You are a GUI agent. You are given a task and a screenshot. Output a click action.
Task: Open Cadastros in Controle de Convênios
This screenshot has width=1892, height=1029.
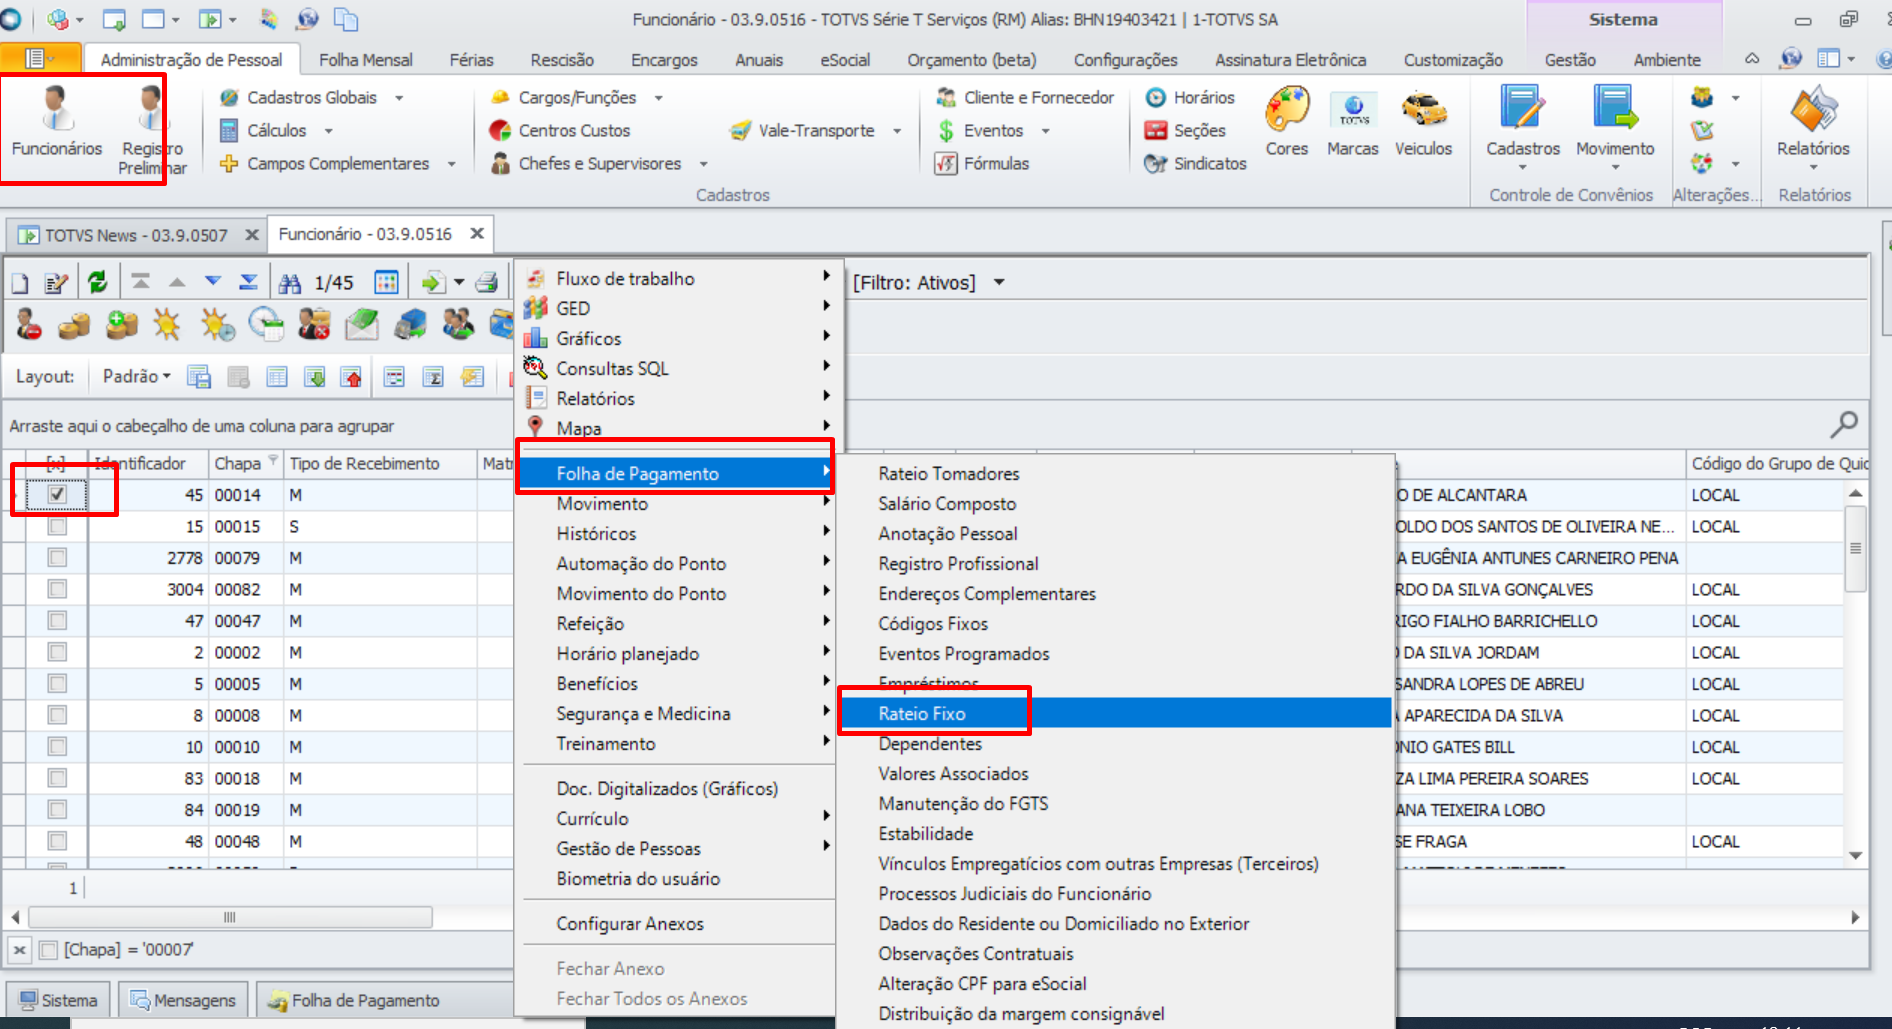coord(1523,126)
